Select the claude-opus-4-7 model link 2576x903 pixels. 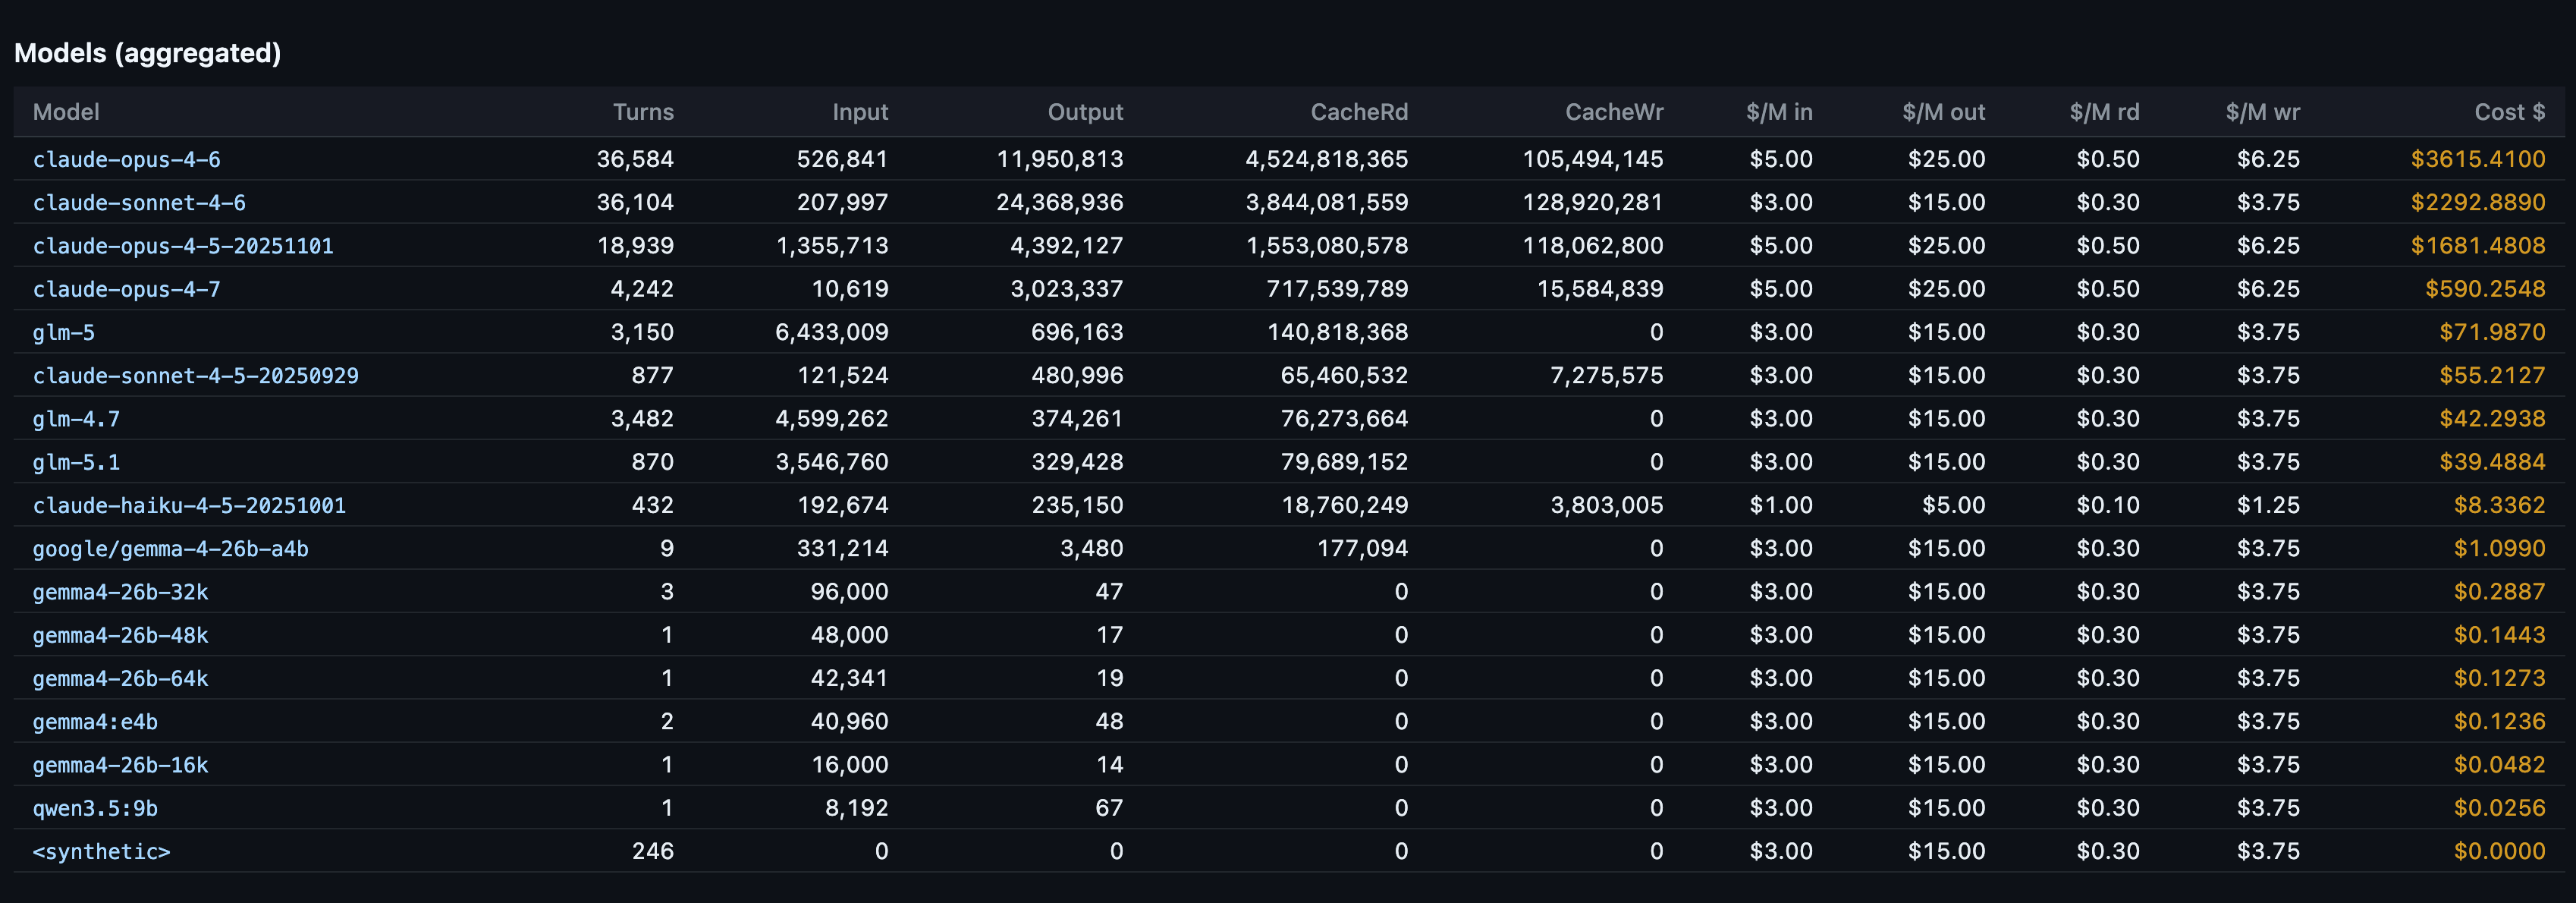[x=126, y=290]
